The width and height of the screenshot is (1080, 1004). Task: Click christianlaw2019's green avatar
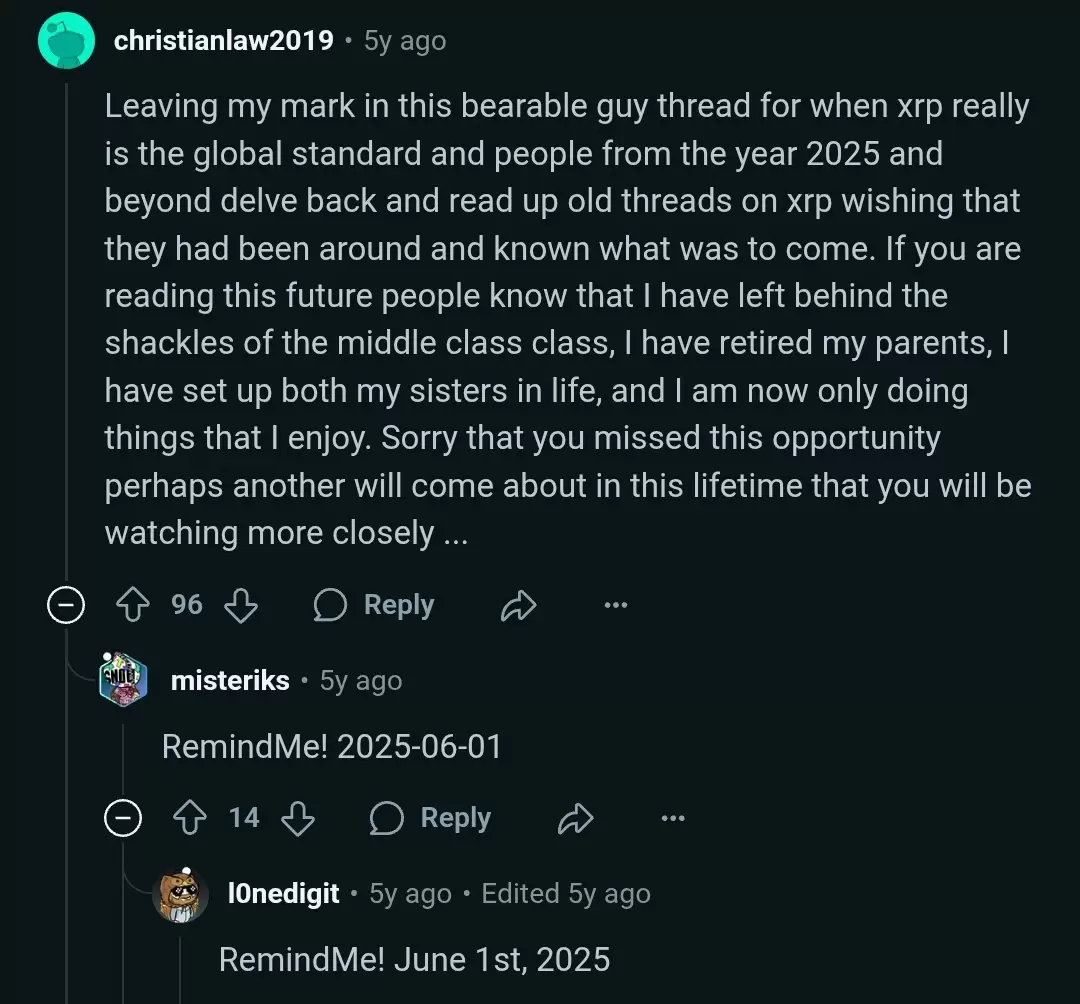click(66, 41)
